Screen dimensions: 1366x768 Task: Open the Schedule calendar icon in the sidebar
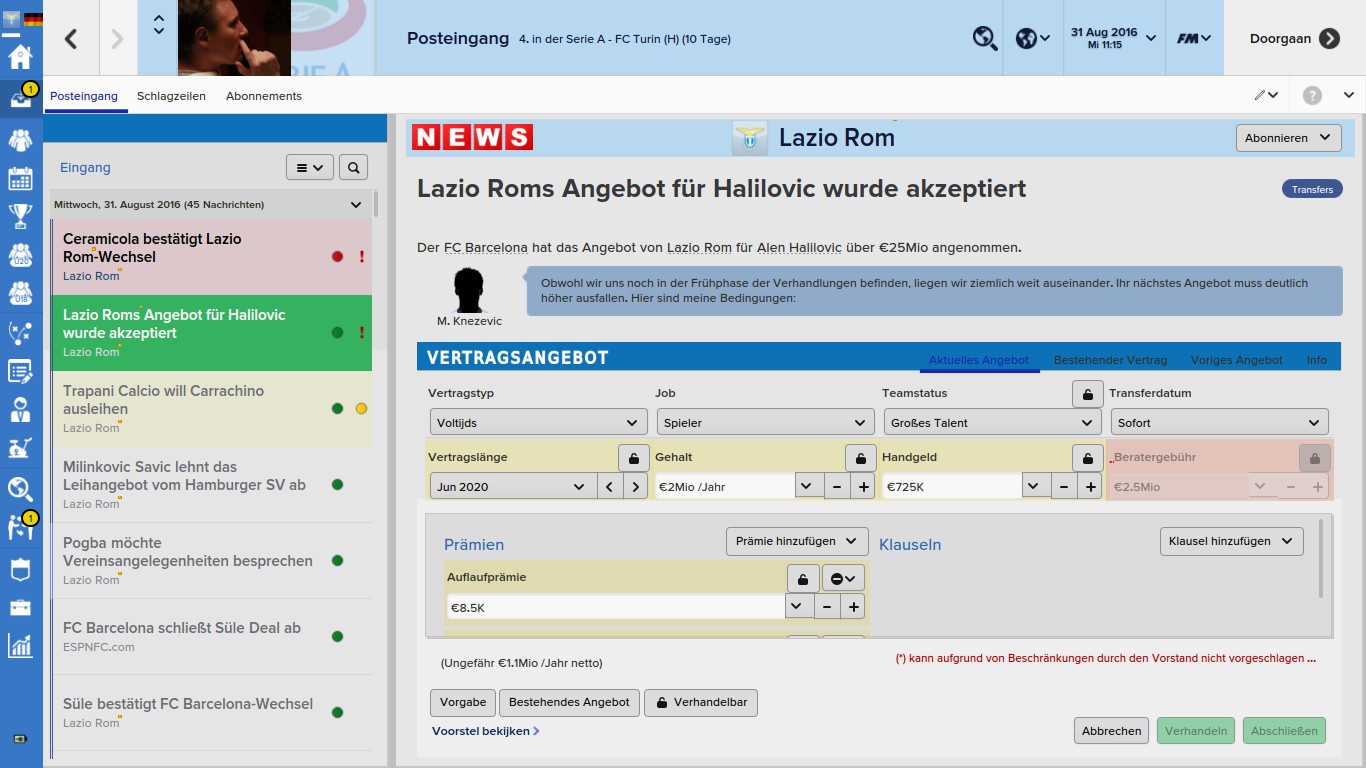pyautogui.click(x=20, y=179)
